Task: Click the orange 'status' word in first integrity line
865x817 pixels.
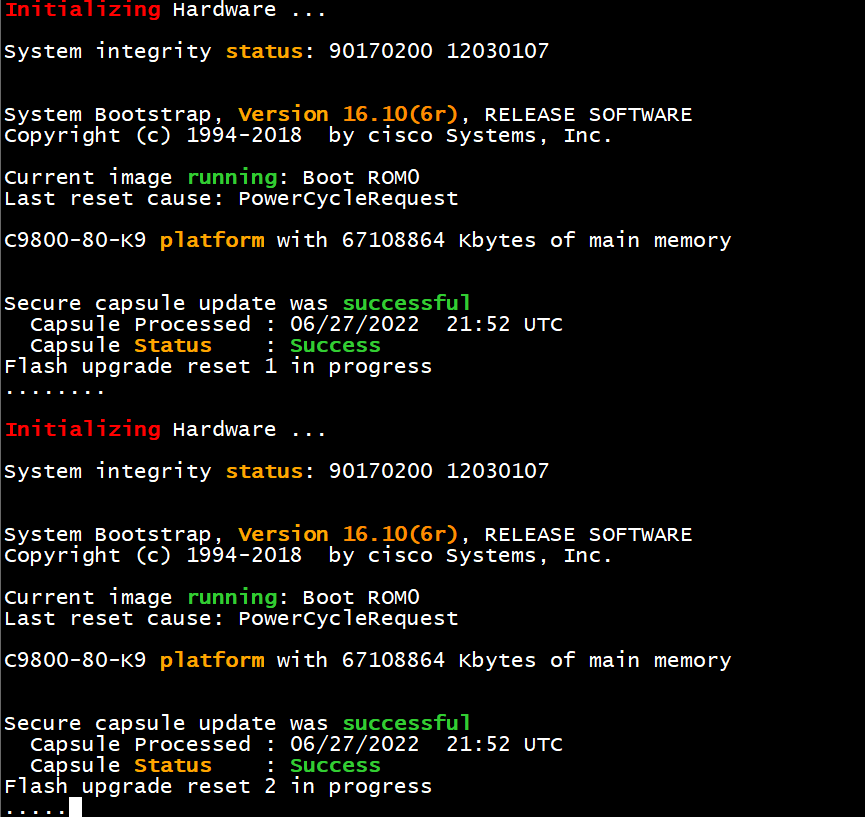Action: click(264, 51)
